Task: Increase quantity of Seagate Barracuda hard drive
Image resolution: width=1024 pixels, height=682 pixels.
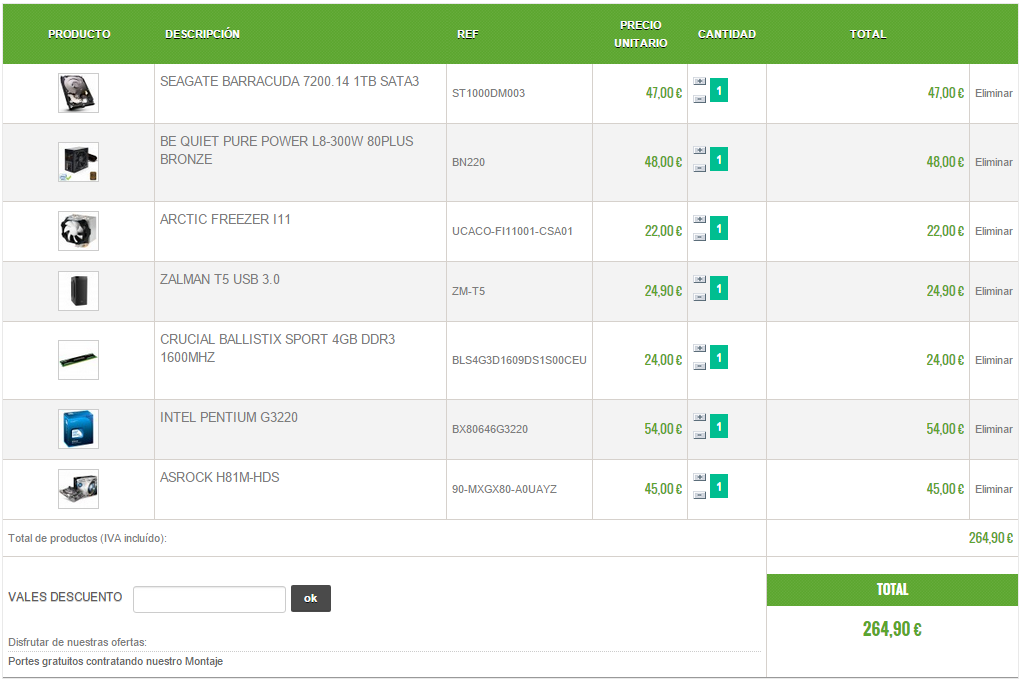Action: [699, 82]
